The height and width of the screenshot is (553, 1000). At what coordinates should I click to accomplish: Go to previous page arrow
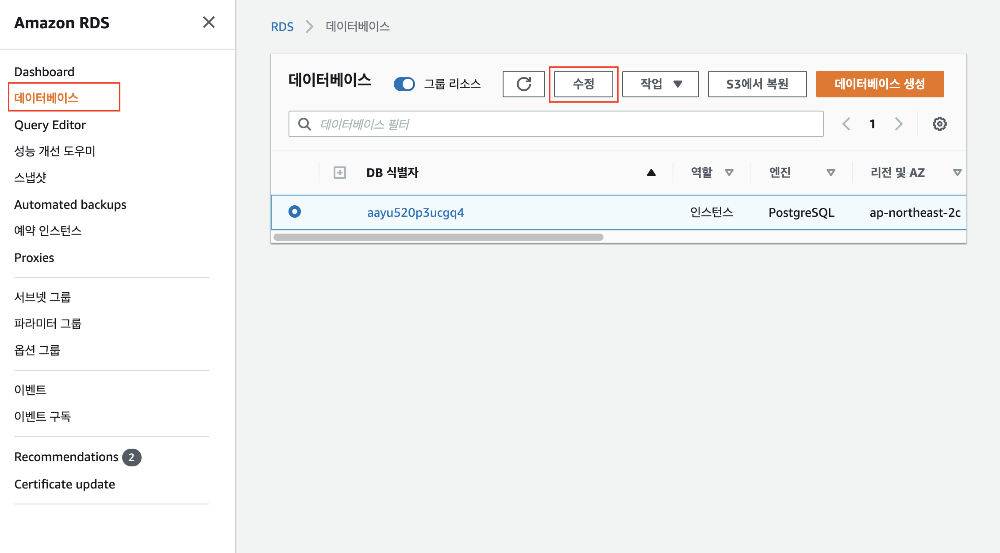pos(846,124)
